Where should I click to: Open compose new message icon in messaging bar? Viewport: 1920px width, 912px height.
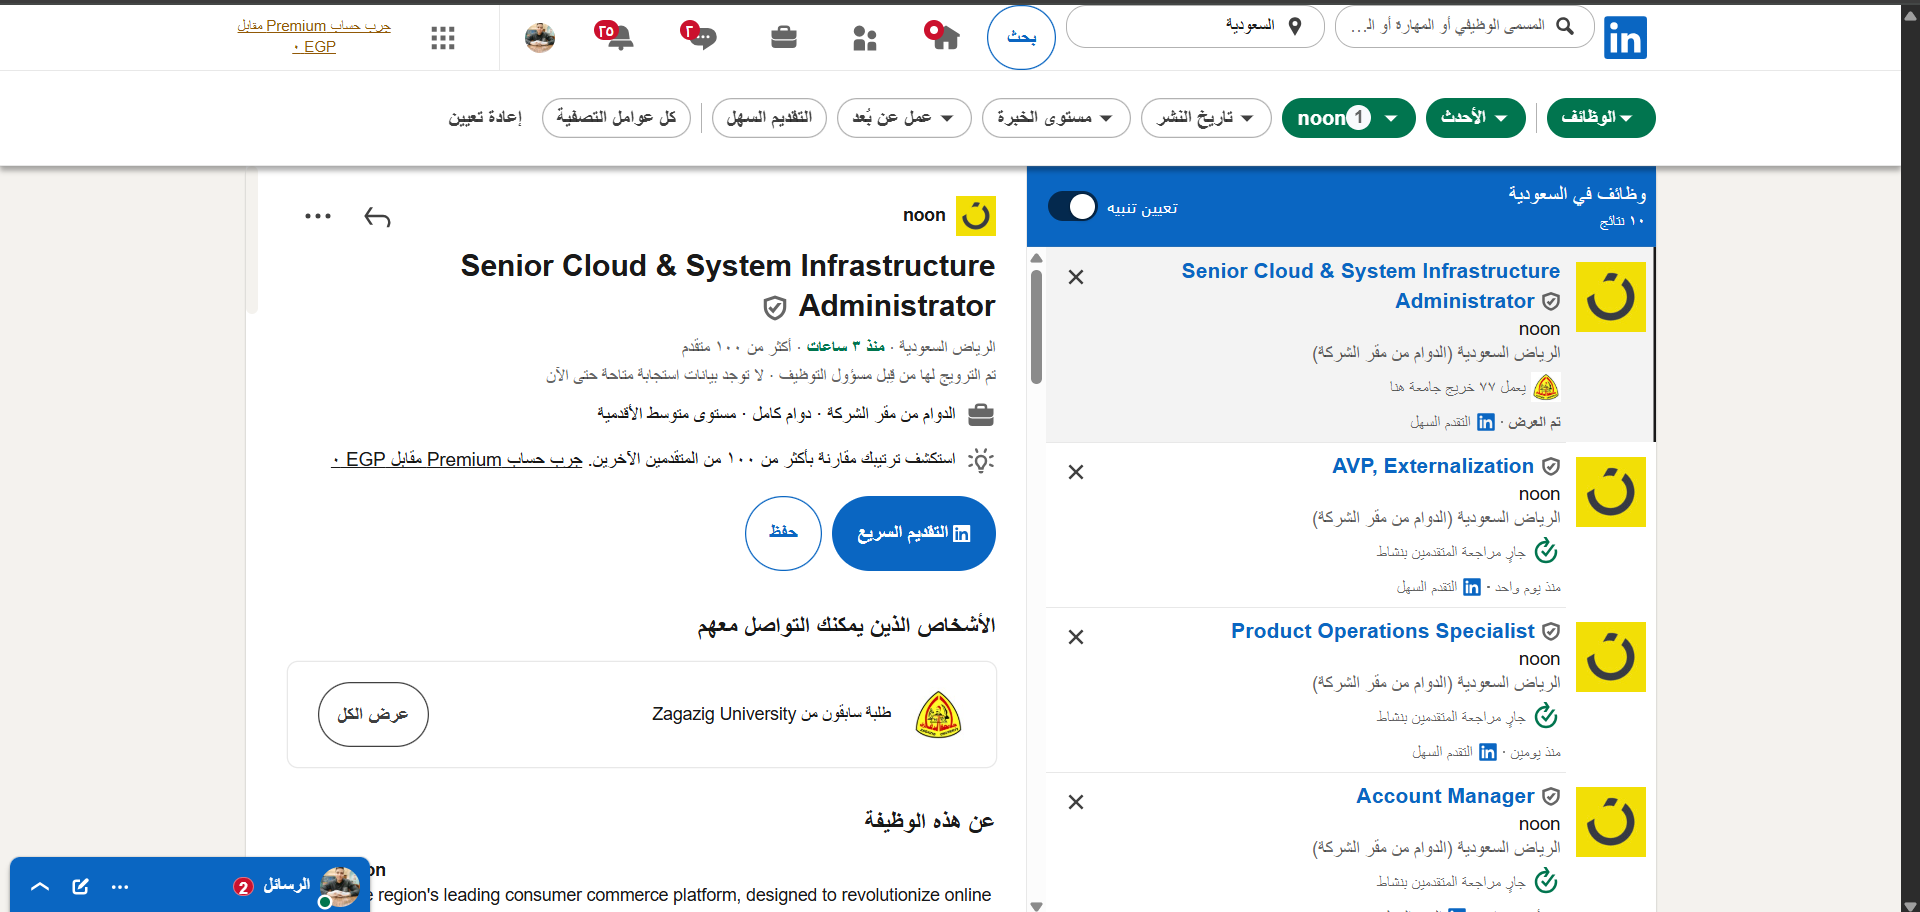tap(81, 886)
